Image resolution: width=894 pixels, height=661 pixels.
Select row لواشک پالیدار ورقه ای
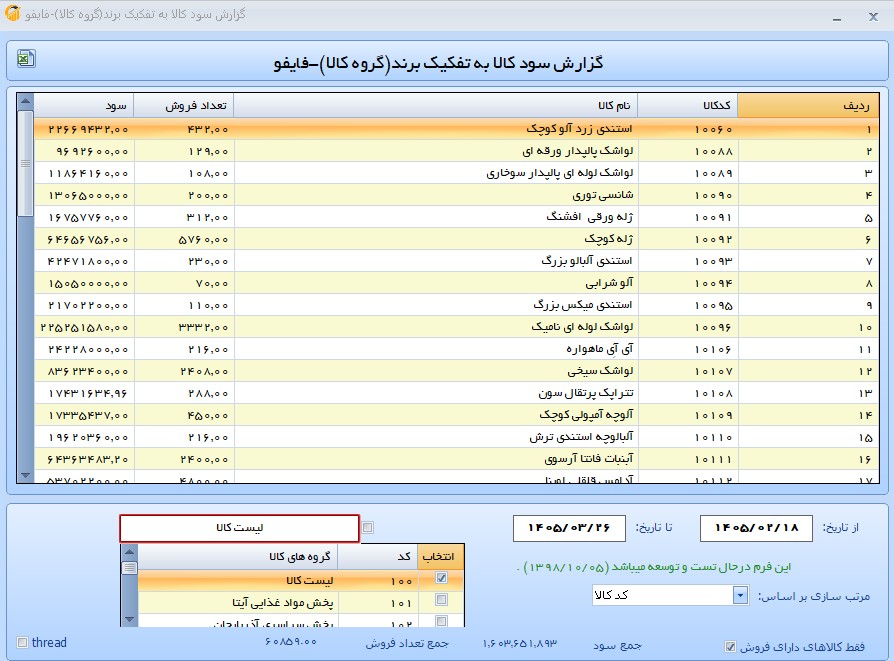(x=456, y=152)
